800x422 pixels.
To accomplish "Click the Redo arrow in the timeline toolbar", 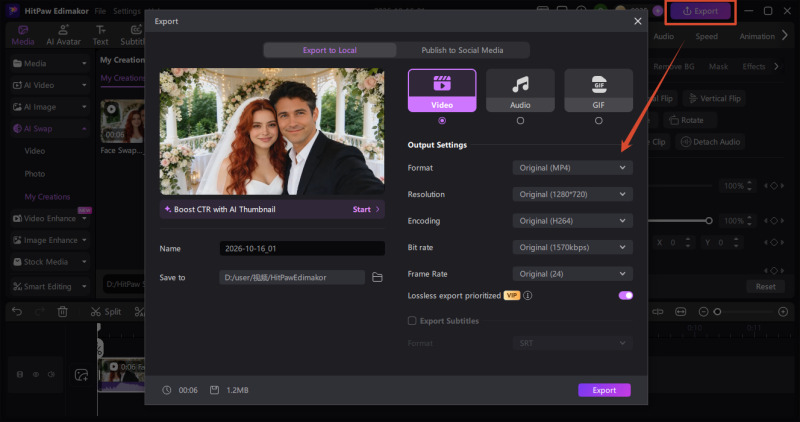I will tap(40, 311).
